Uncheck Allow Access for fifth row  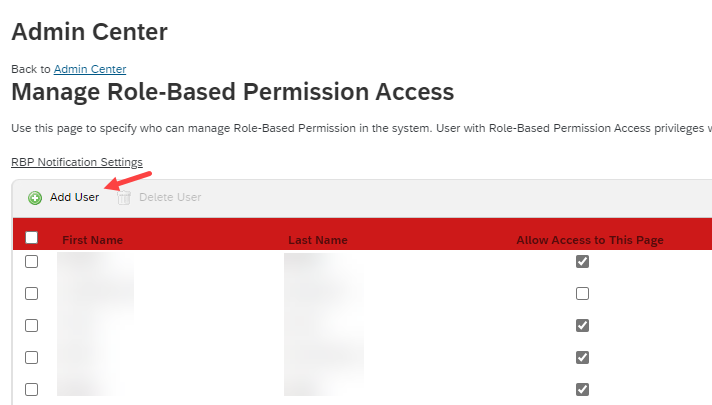(x=582, y=390)
